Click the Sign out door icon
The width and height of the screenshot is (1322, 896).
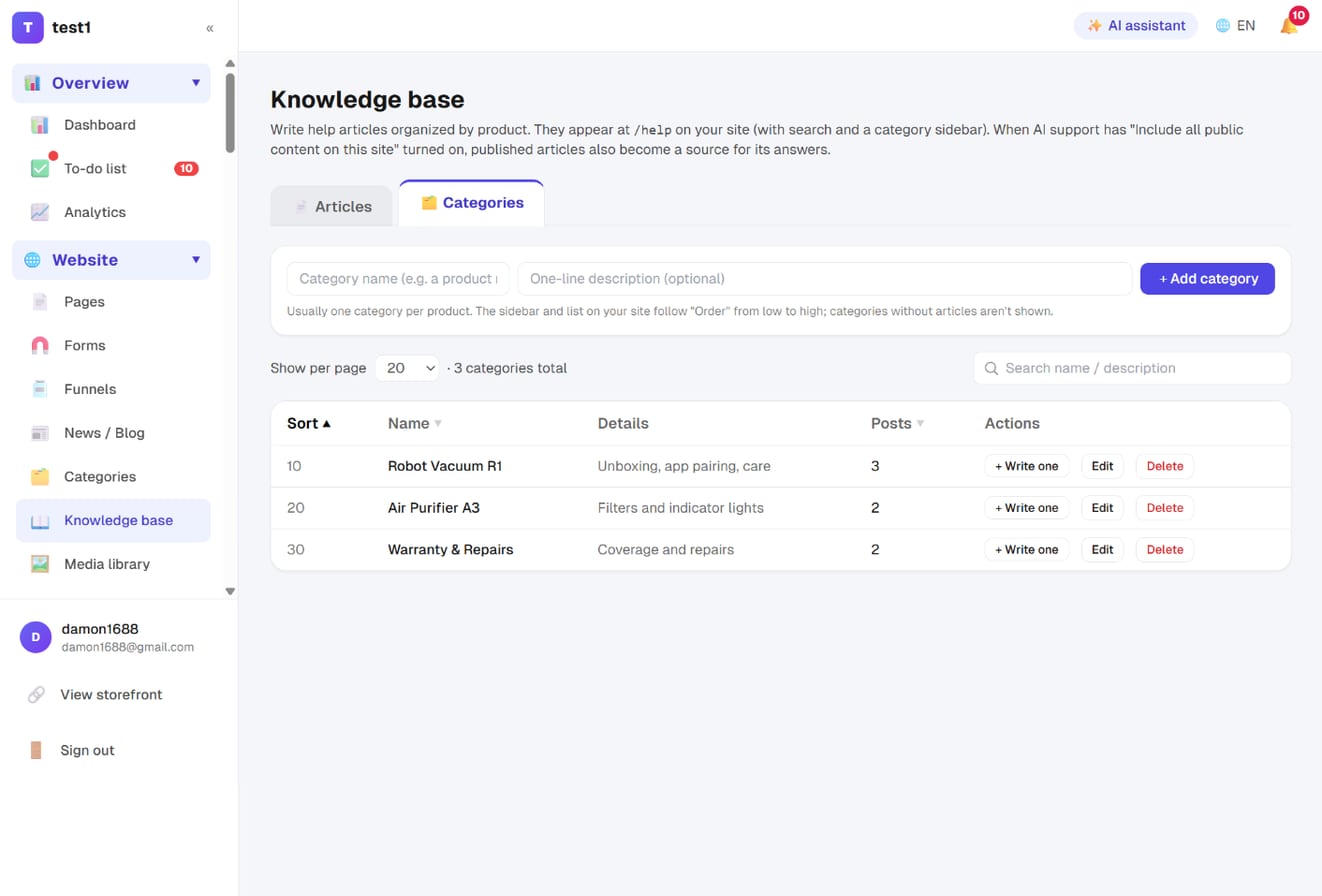click(36, 750)
